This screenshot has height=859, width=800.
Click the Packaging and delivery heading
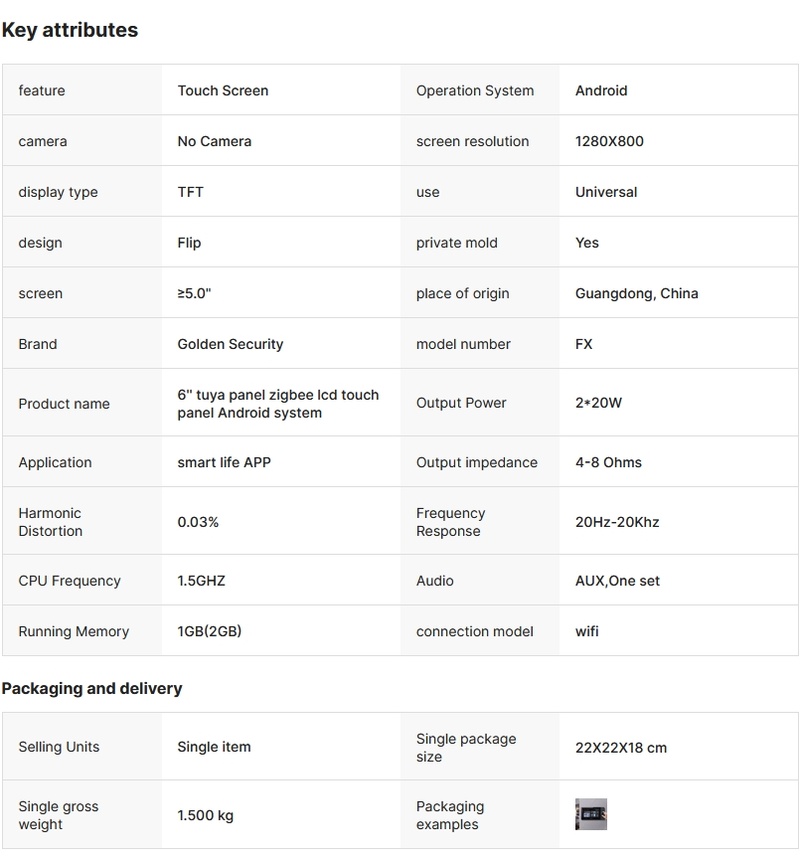click(92, 688)
